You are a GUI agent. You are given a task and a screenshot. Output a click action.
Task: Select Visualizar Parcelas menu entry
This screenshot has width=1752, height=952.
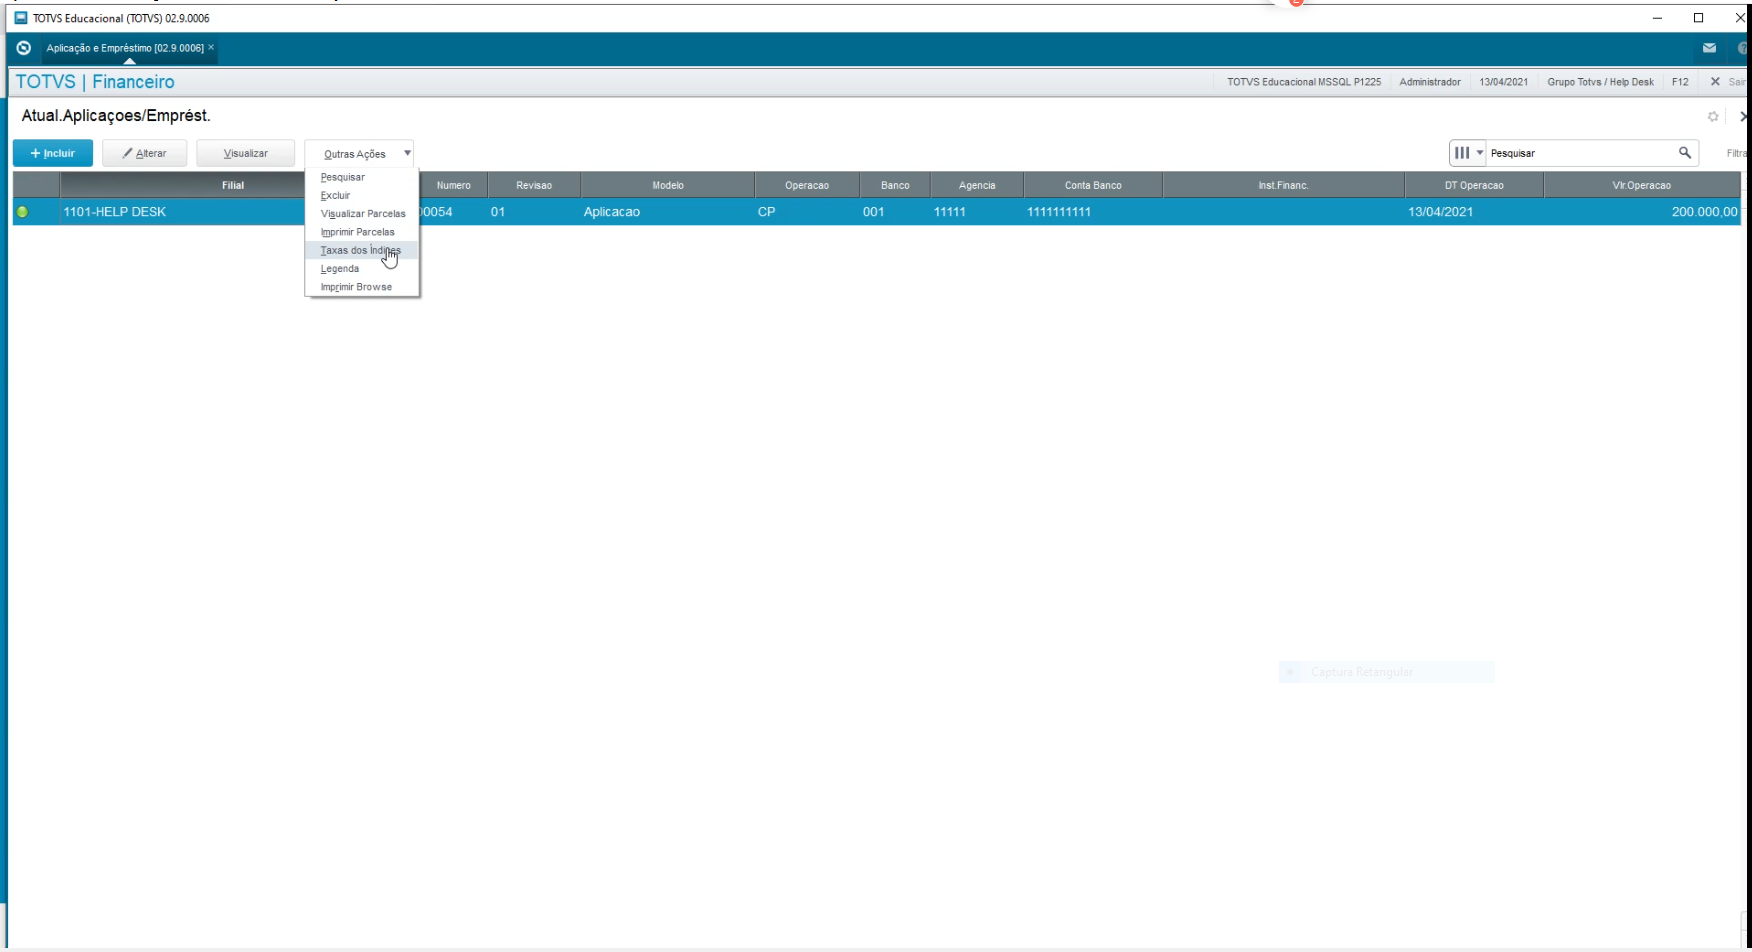(363, 214)
